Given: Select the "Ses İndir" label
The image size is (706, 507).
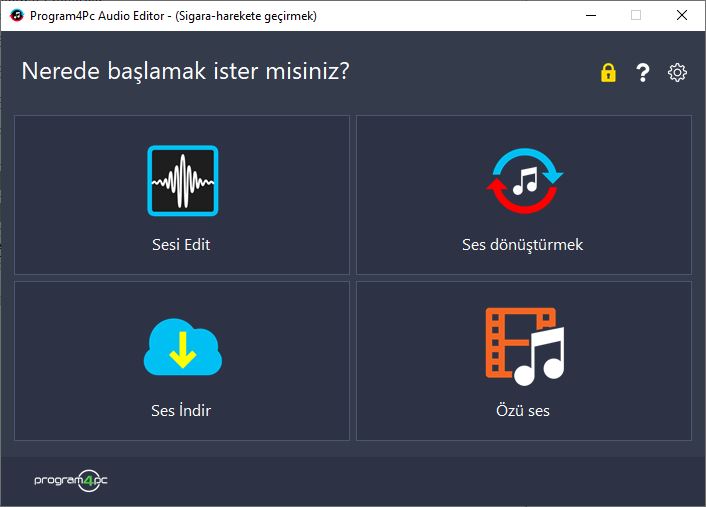Looking at the screenshot, I should [181, 410].
